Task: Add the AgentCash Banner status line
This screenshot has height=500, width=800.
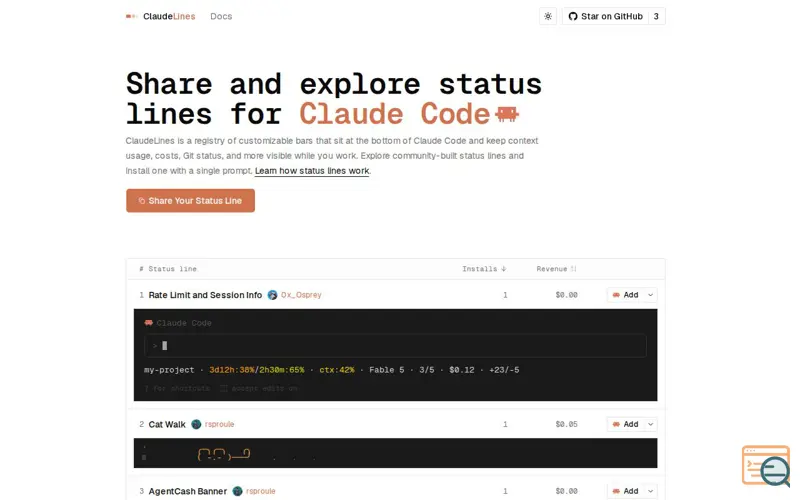Action: point(626,491)
